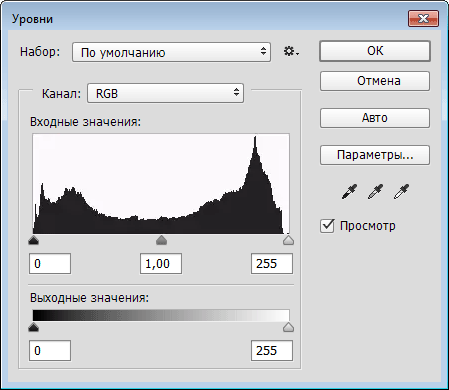Click the Авто button
This screenshot has height=390, width=449.
[375, 118]
